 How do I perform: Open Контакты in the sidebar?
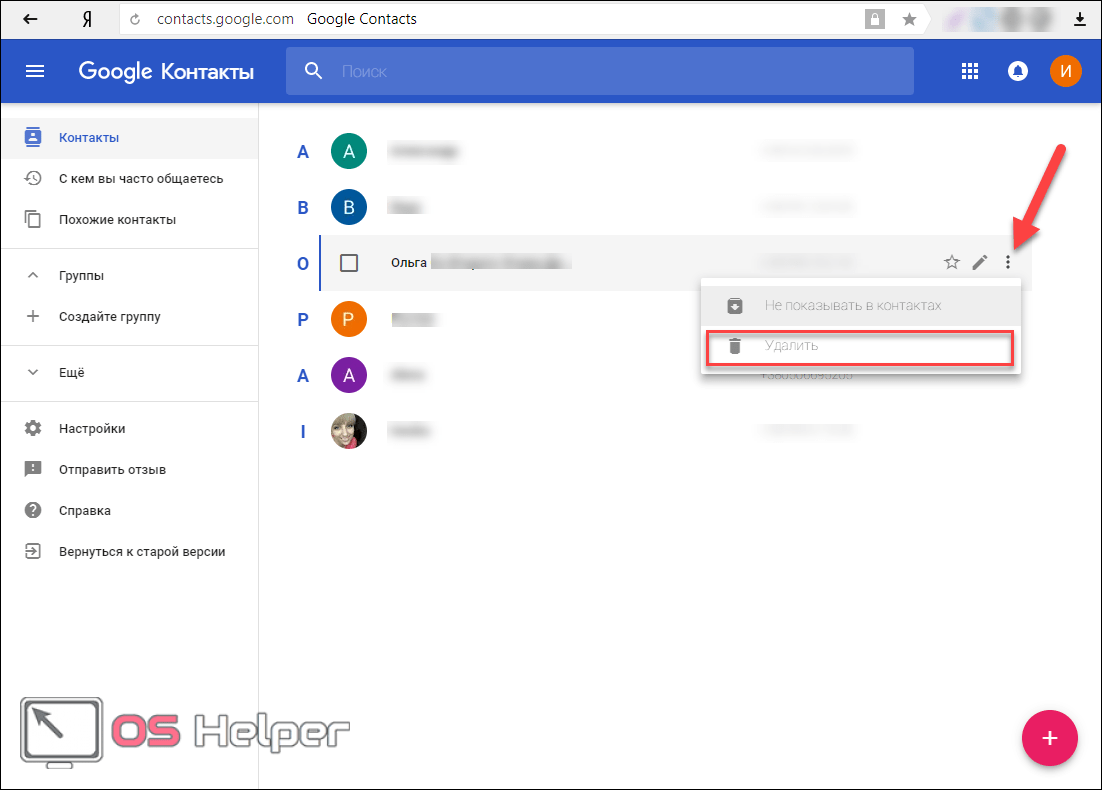(88, 138)
